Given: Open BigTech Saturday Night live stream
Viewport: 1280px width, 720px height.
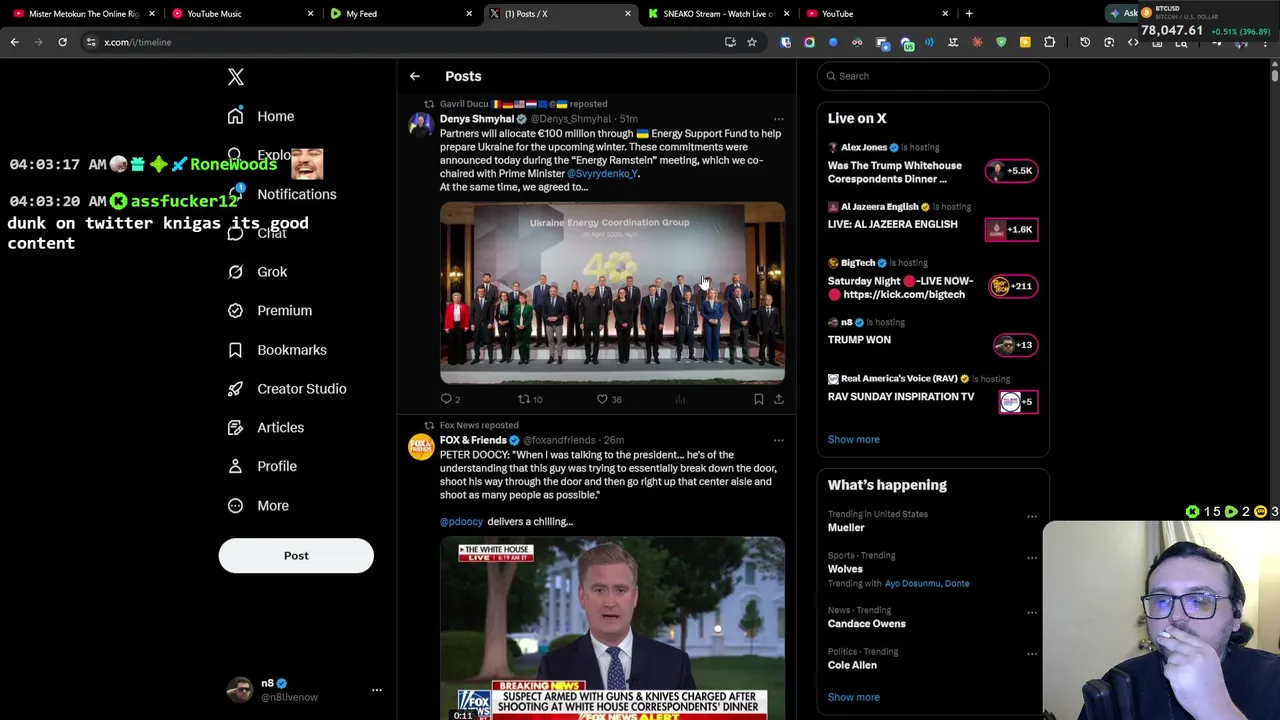Looking at the screenshot, I should click(900, 288).
